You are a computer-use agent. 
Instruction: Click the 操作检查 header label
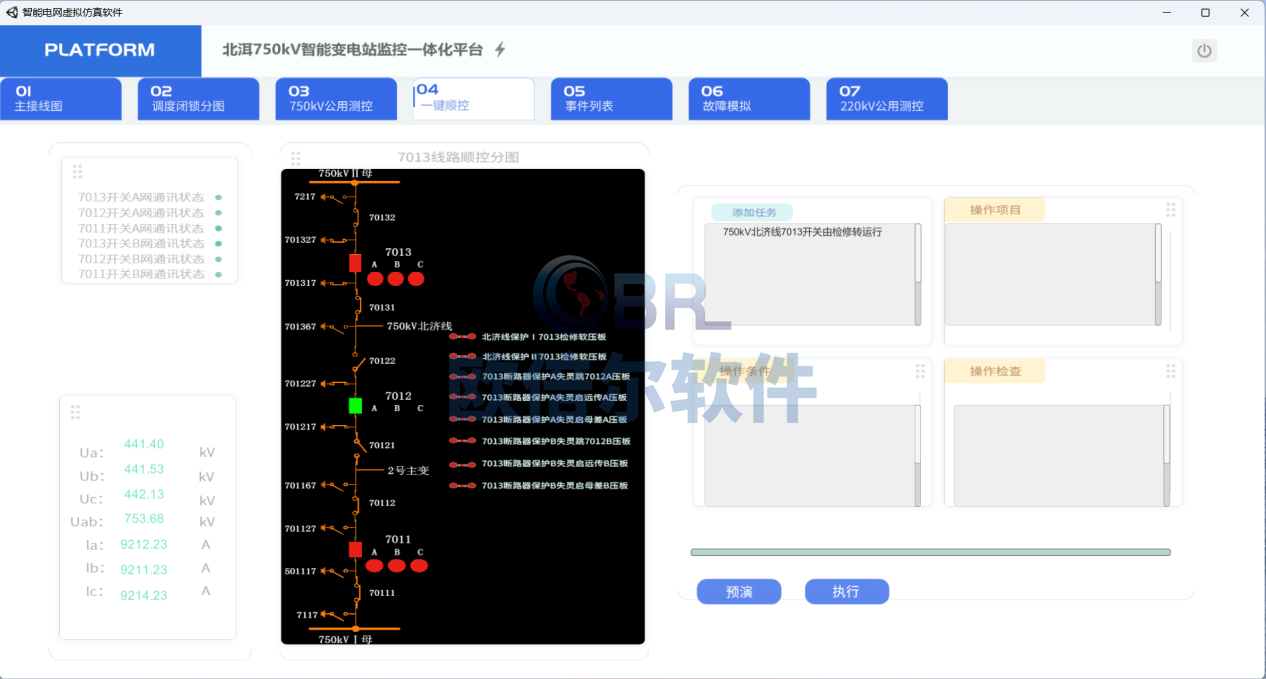click(995, 371)
